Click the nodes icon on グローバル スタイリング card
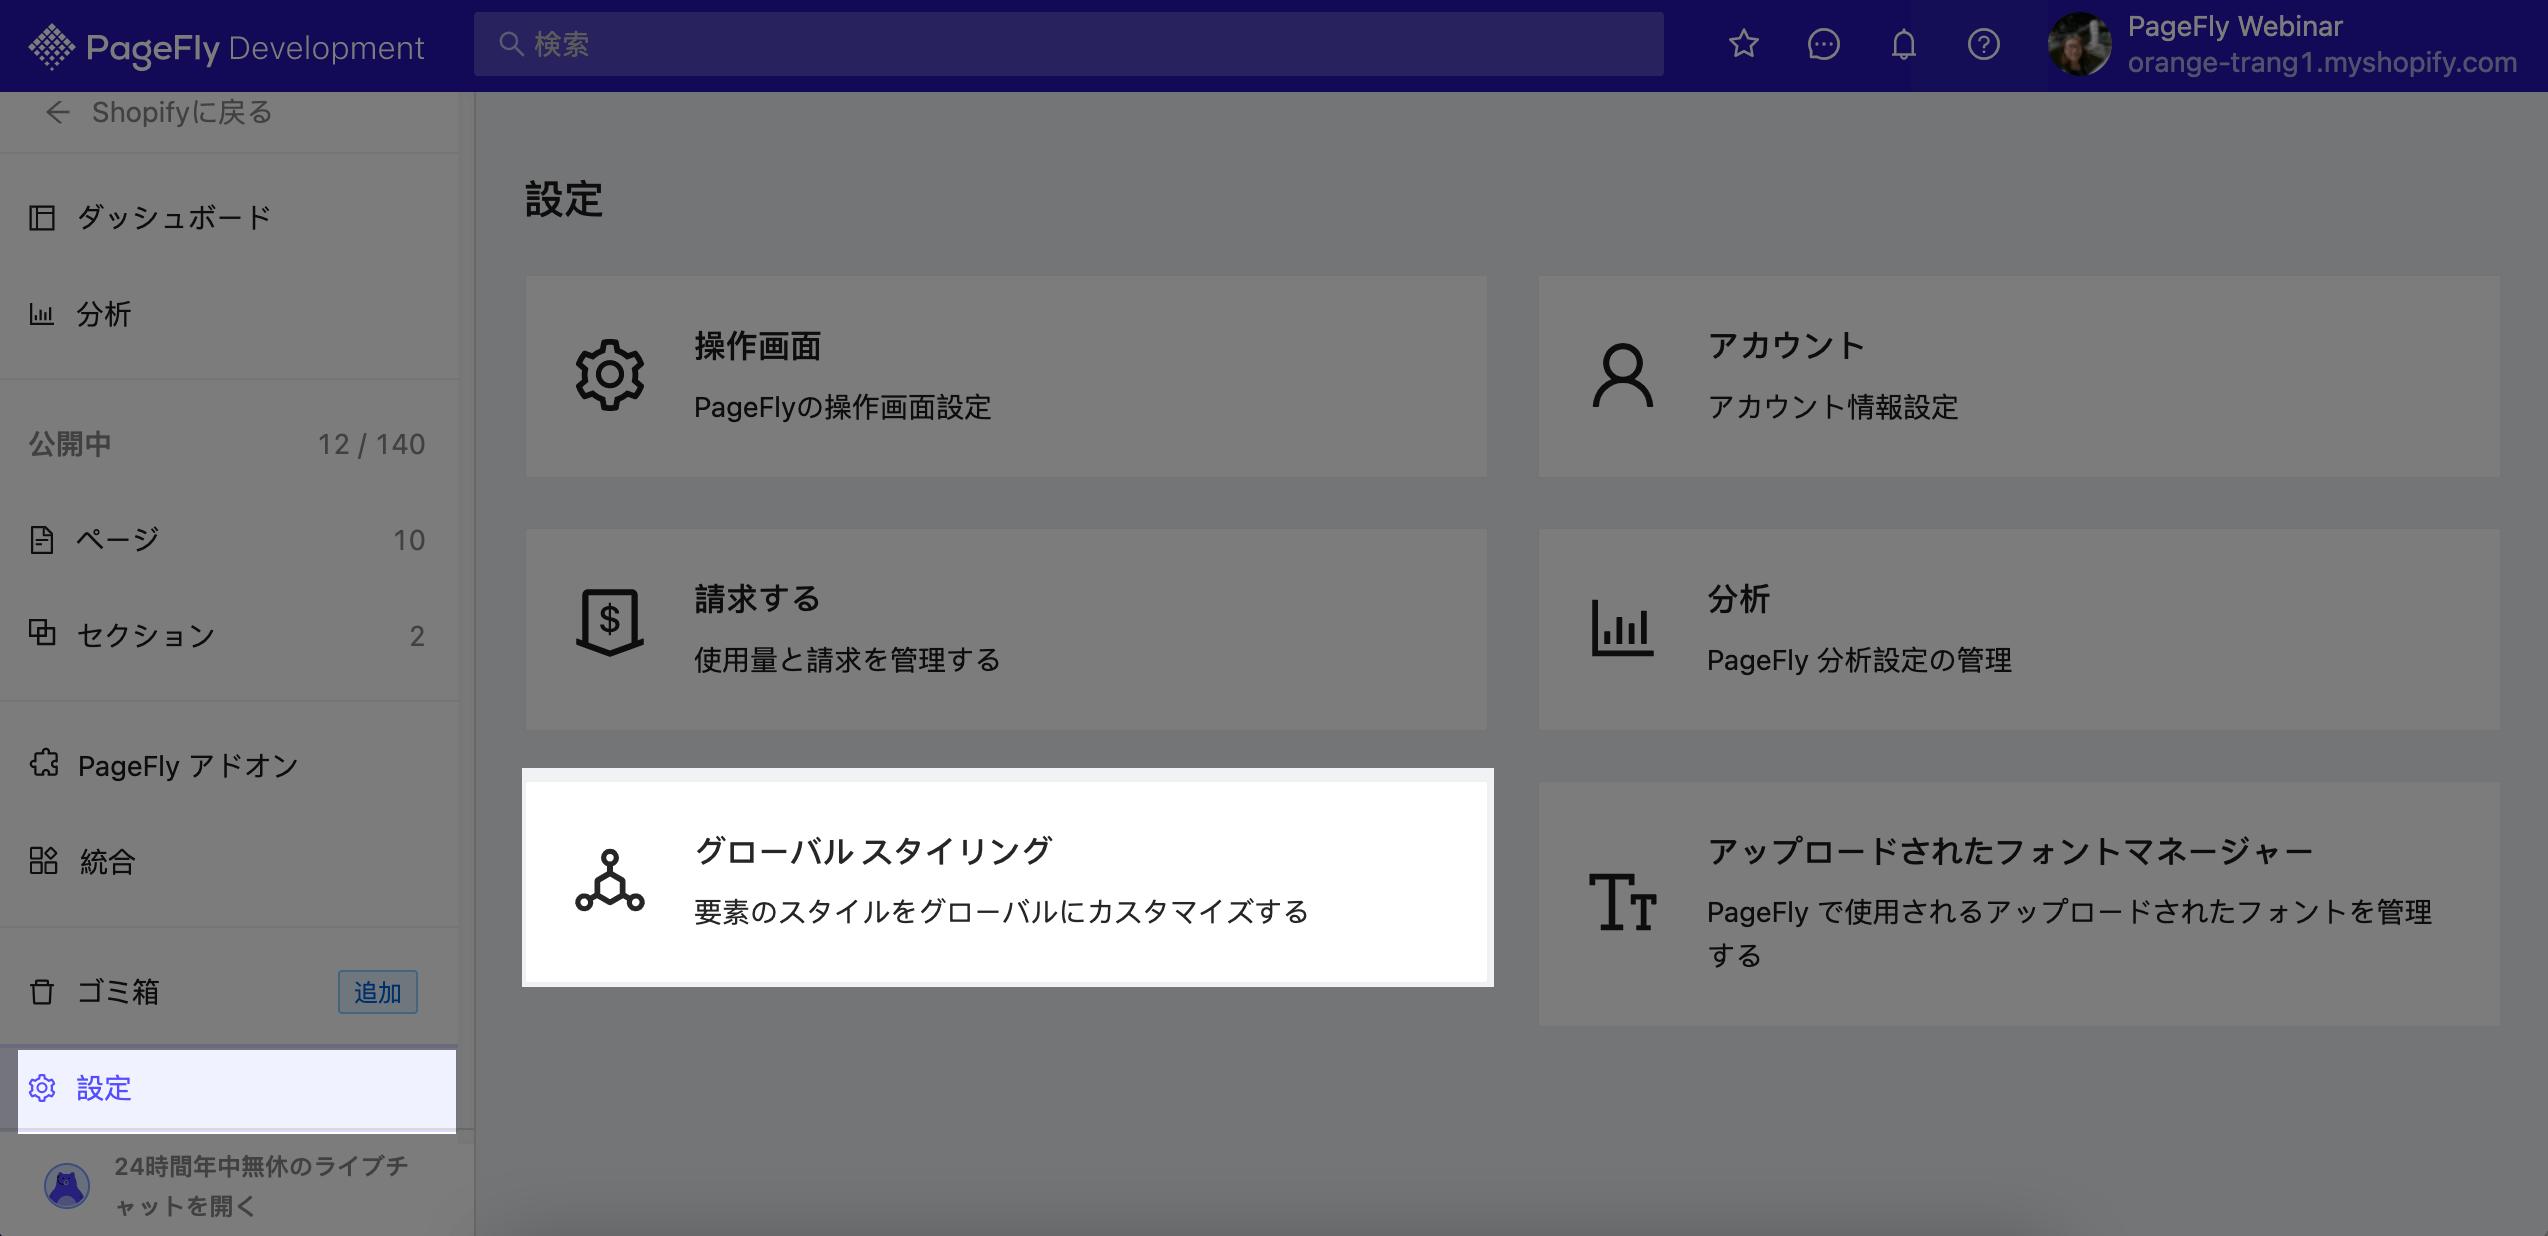 pyautogui.click(x=610, y=880)
